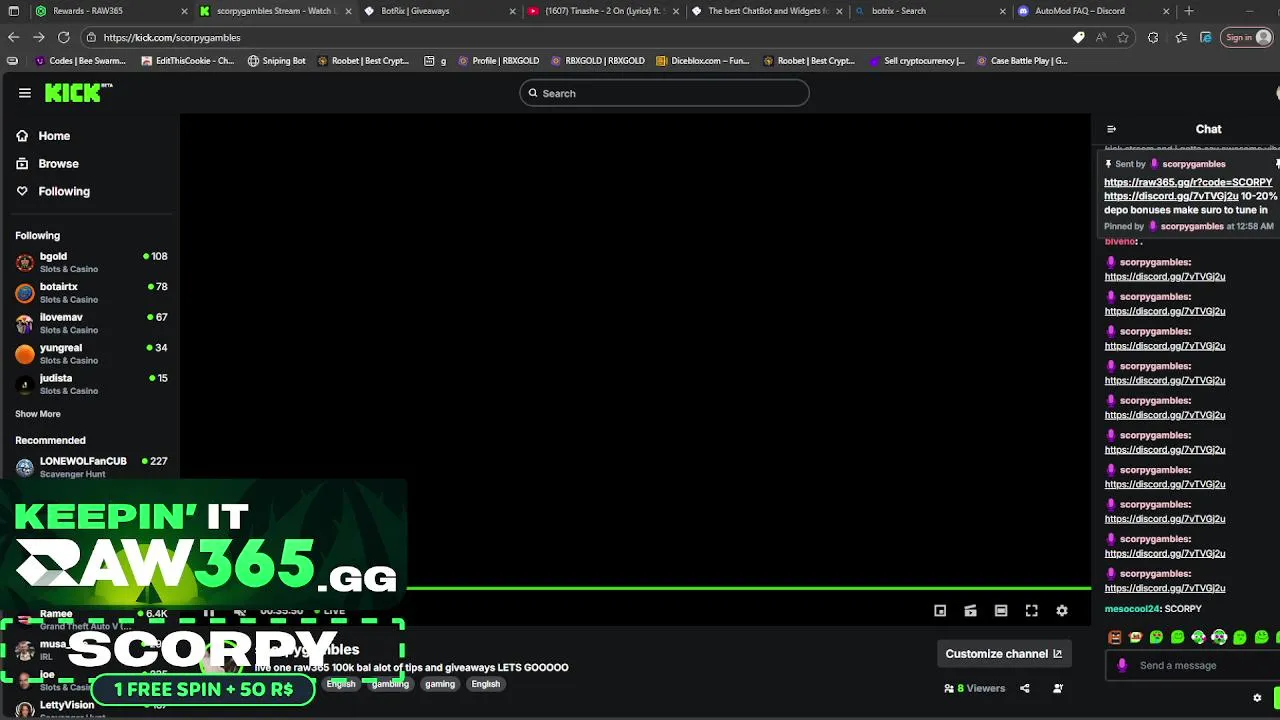Click mesocool24 username in chat
The height and width of the screenshot is (720, 1280).
[1132, 609]
